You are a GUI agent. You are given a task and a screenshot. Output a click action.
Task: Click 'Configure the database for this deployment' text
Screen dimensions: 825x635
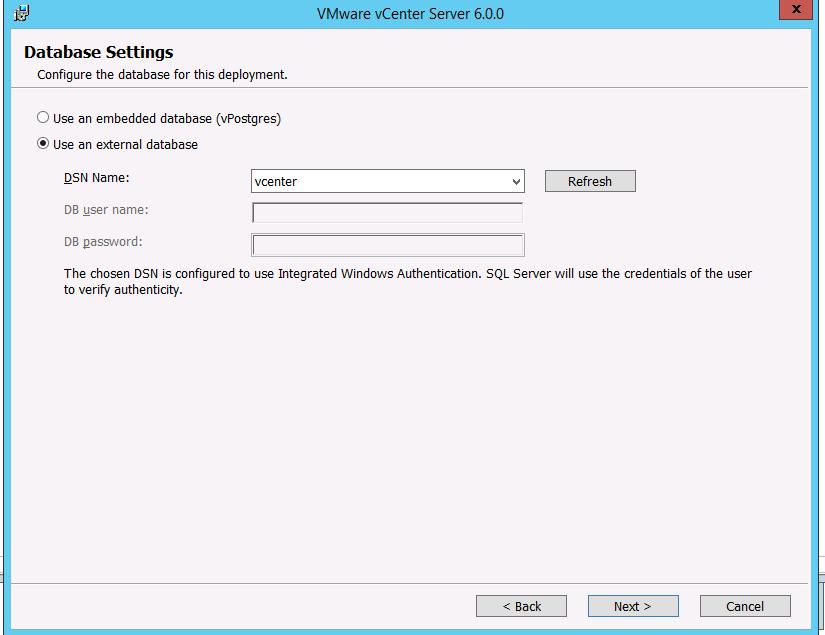click(162, 75)
